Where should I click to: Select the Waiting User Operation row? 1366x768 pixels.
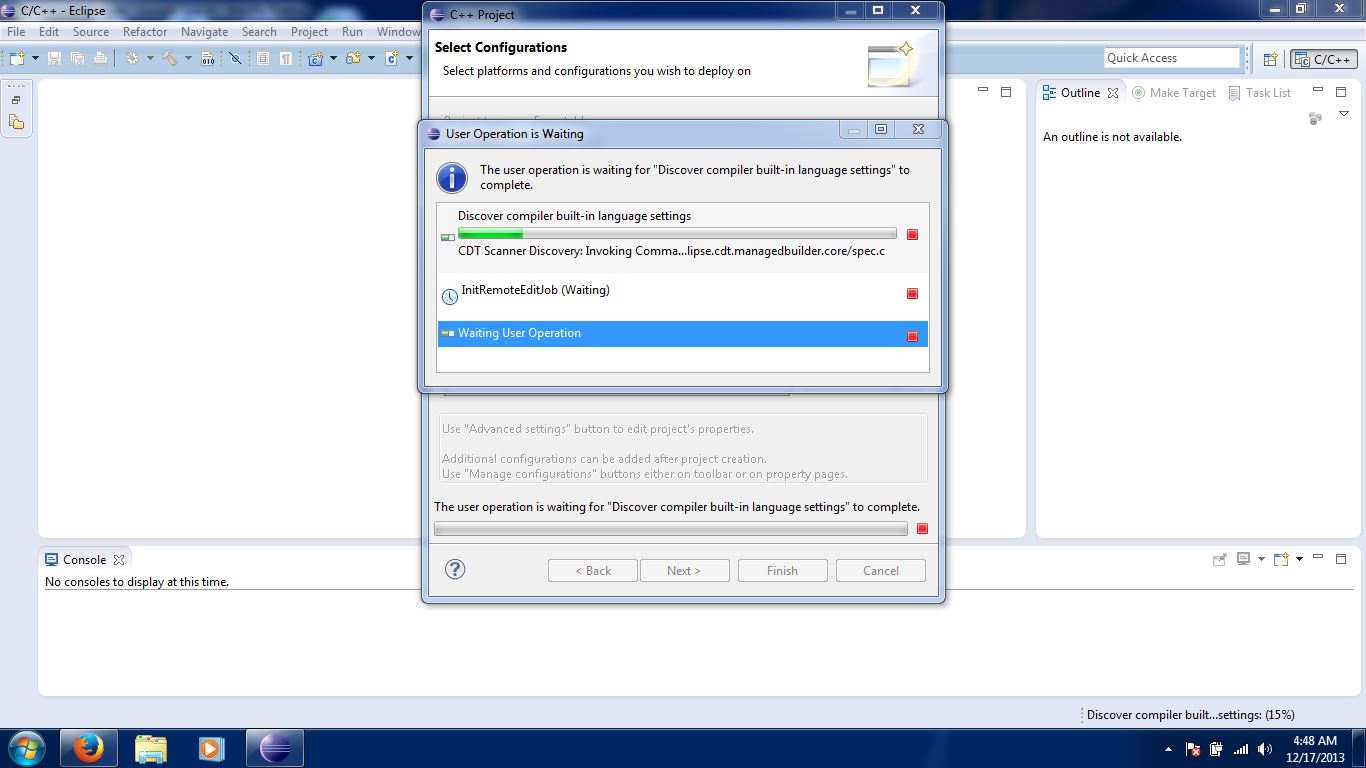pyautogui.click(x=683, y=334)
